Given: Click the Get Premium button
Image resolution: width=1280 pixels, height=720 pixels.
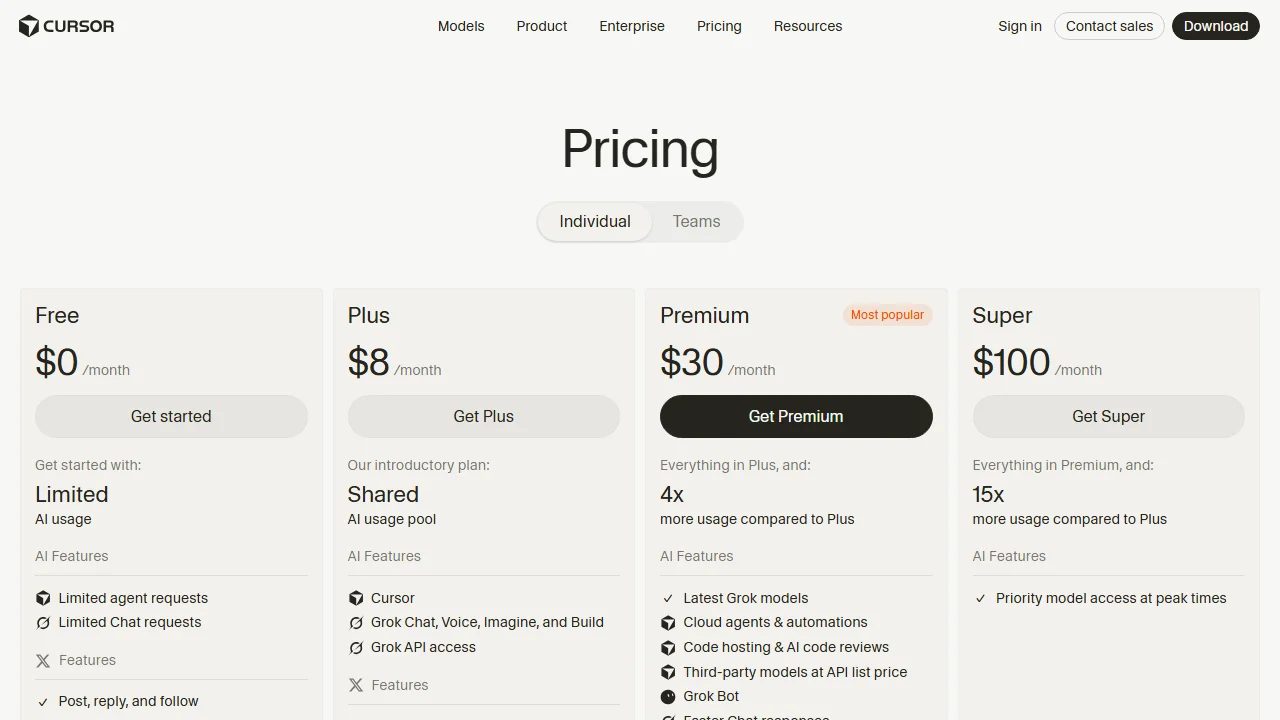Looking at the screenshot, I should click(x=796, y=416).
